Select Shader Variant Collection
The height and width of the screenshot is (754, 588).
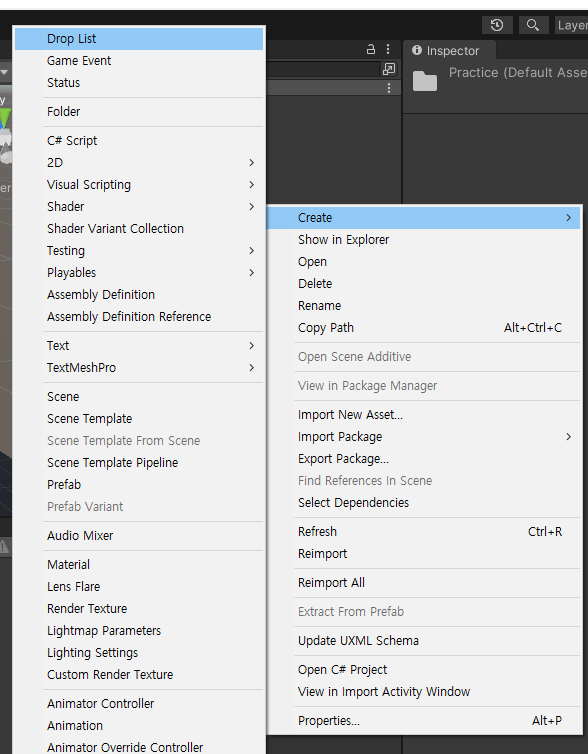(x=139, y=228)
